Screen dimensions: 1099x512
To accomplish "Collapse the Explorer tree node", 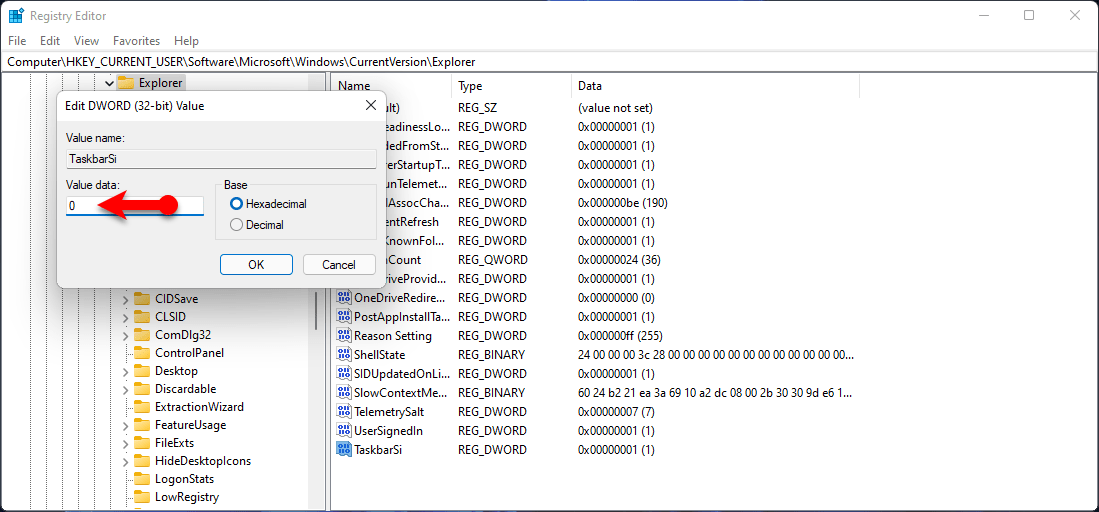I will click(109, 83).
